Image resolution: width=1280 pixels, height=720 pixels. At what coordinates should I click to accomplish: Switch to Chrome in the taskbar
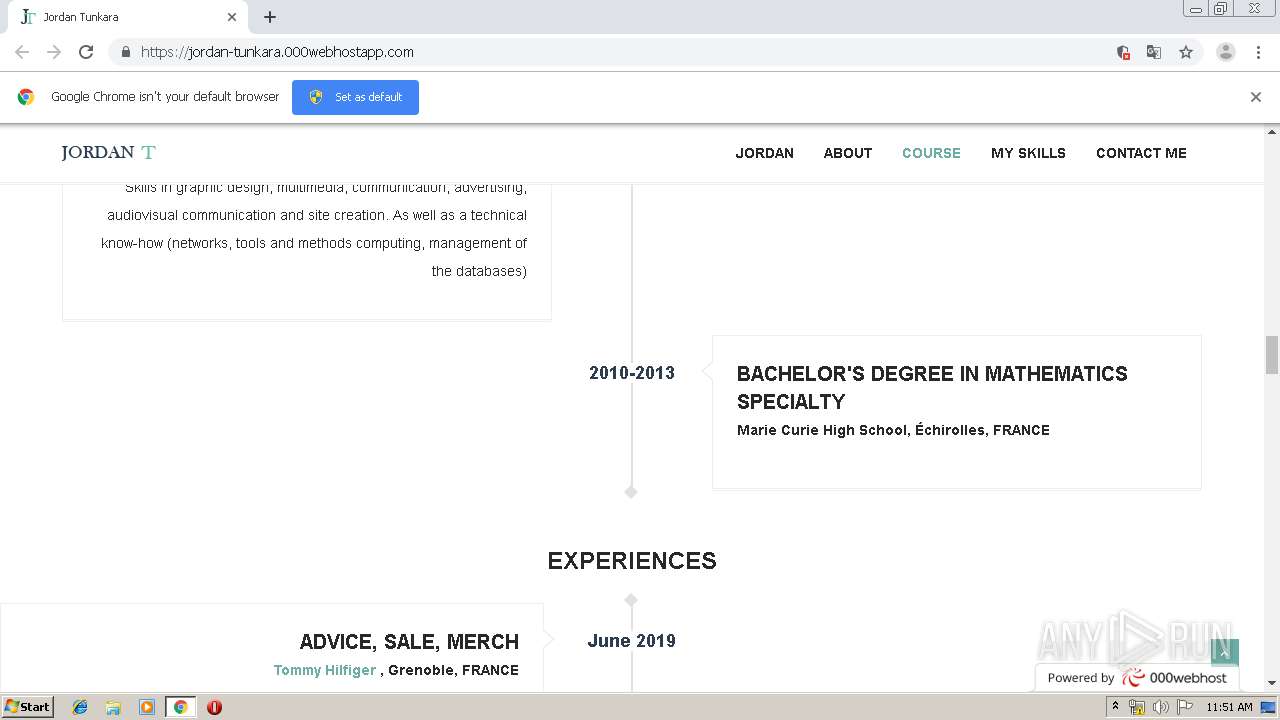(180, 707)
